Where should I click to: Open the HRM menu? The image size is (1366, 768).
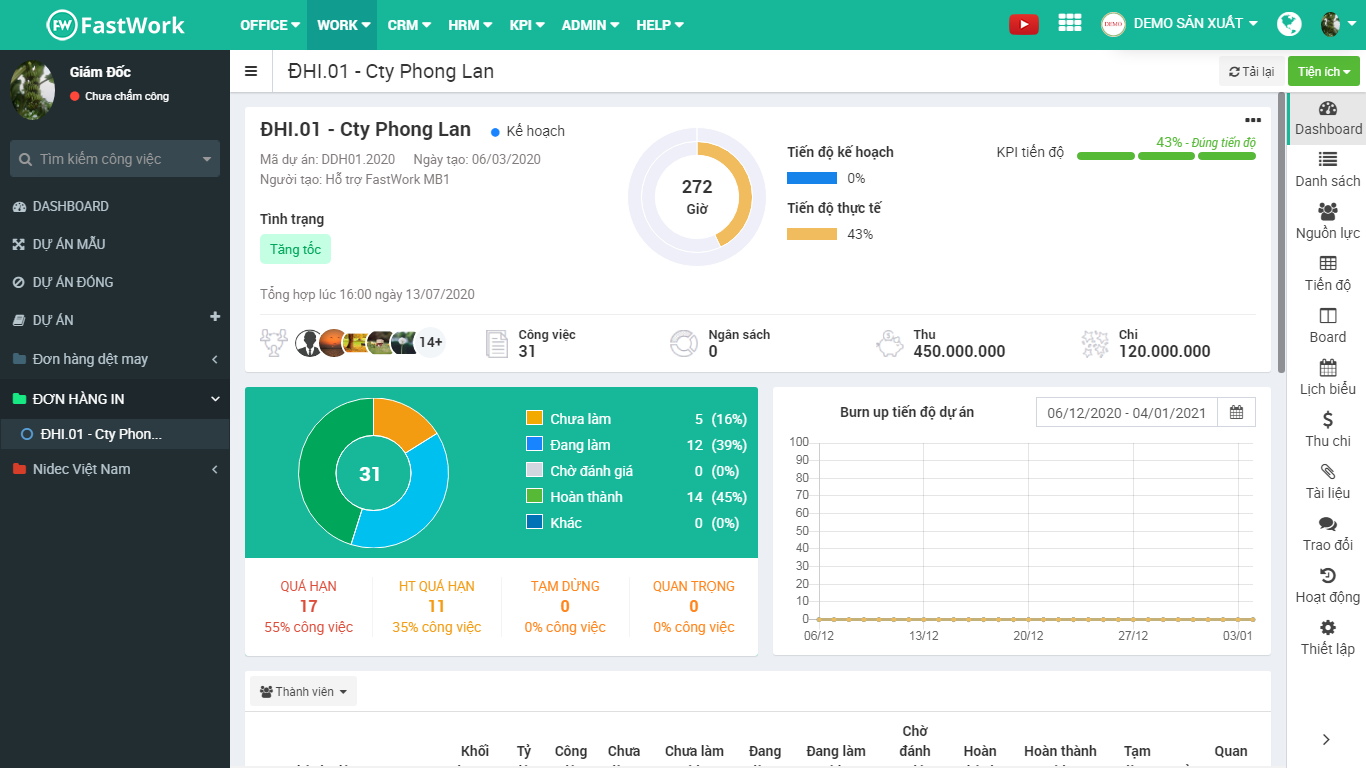[x=470, y=25]
